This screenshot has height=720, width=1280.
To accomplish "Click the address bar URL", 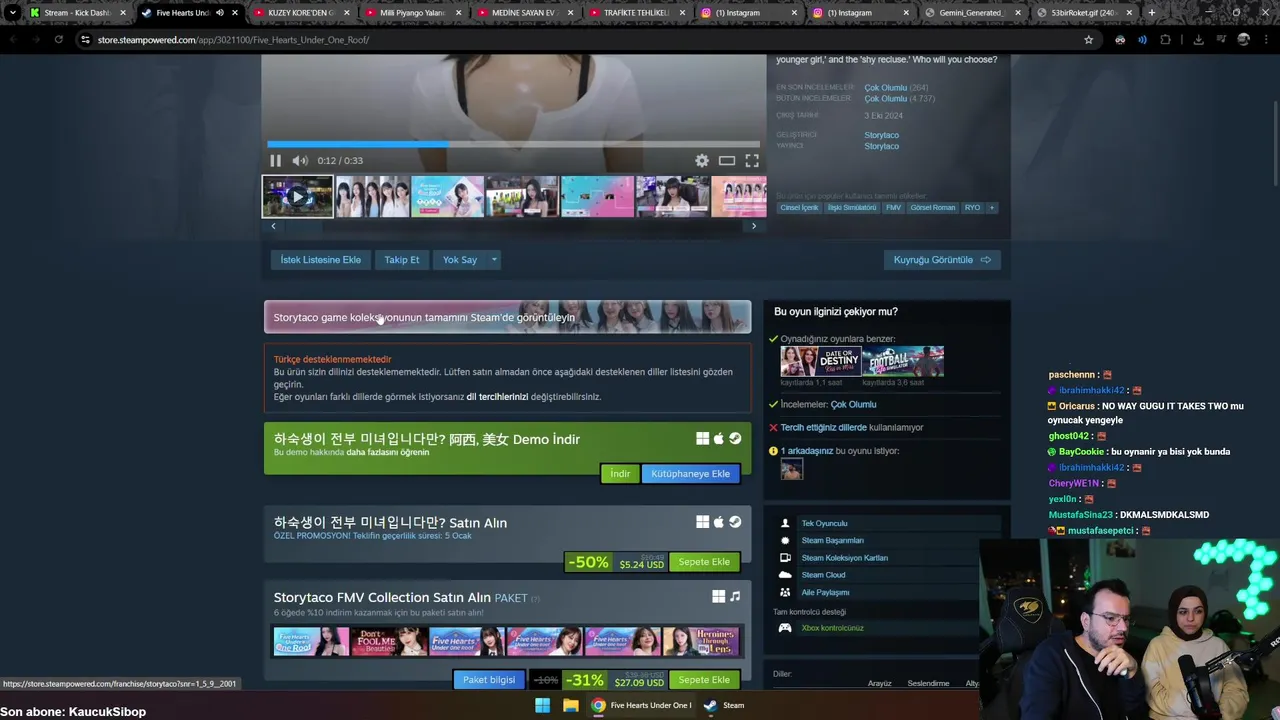I will (233, 40).
